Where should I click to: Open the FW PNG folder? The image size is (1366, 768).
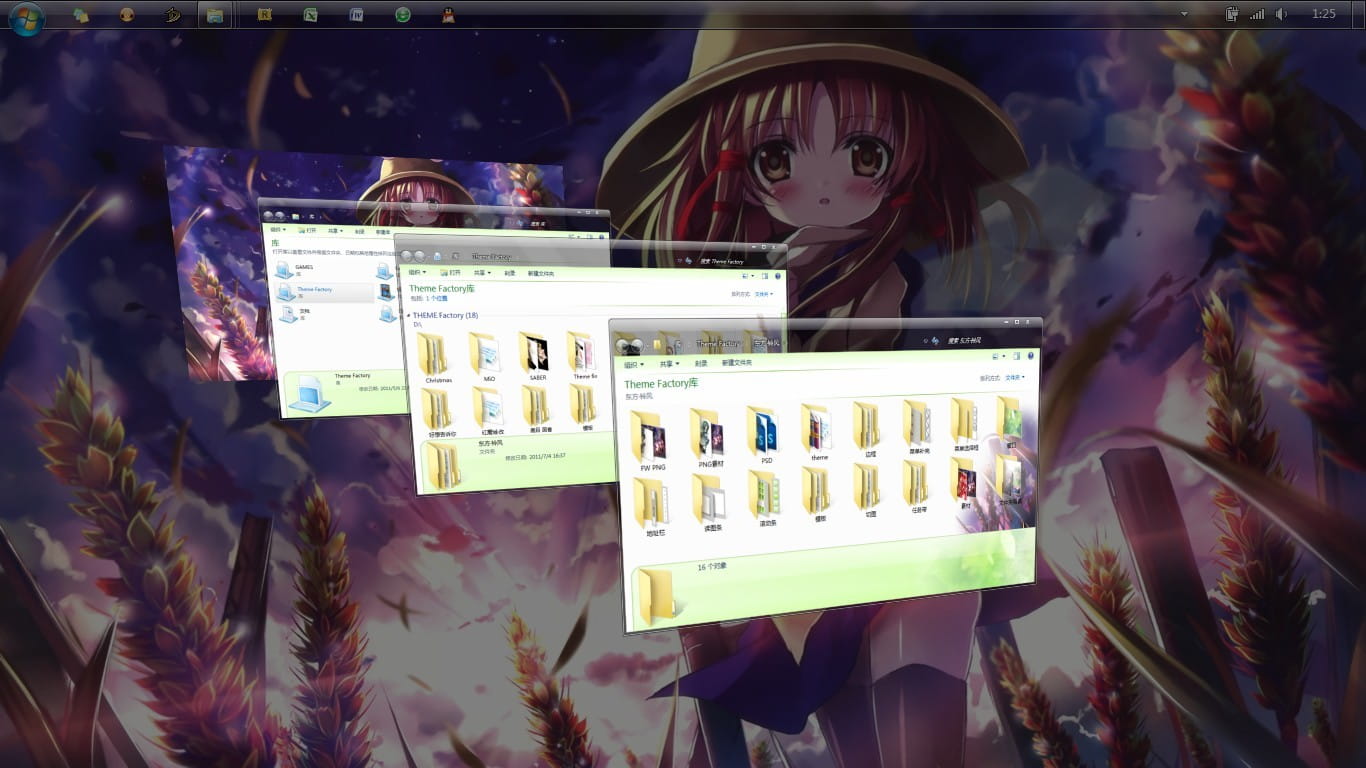(x=651, y=438)
